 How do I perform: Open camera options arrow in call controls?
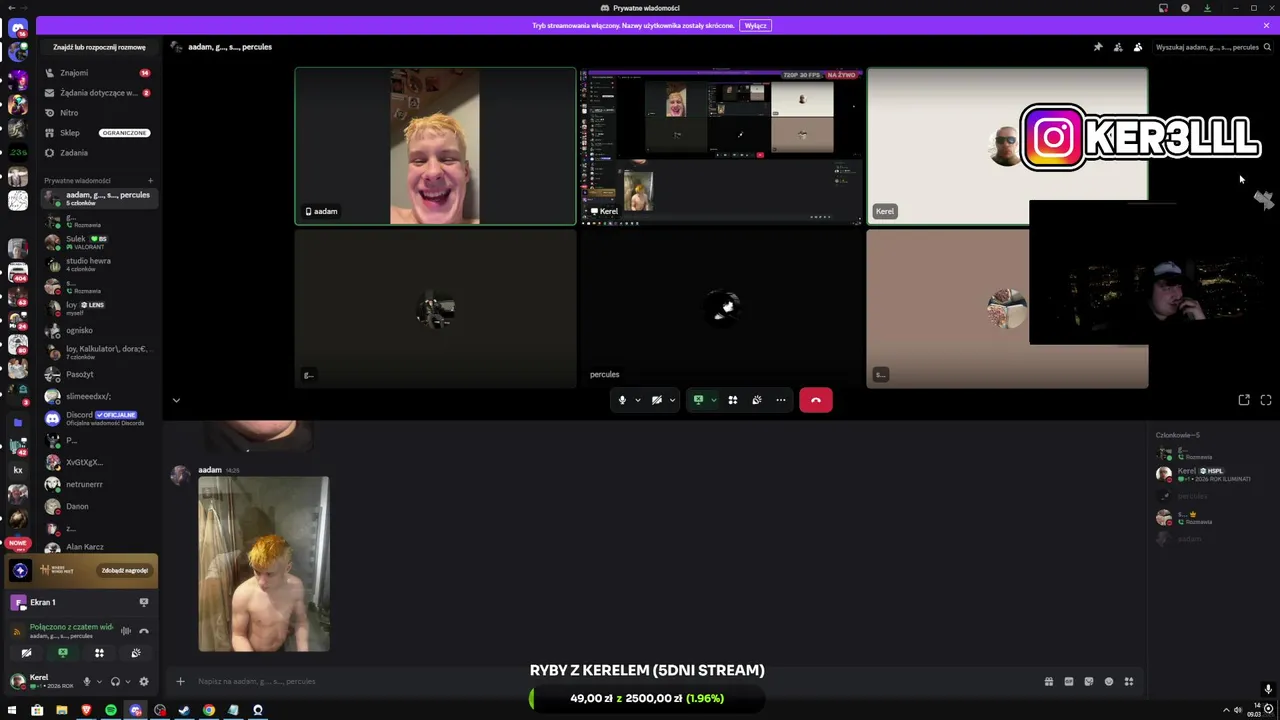click(x=672, y=400)
